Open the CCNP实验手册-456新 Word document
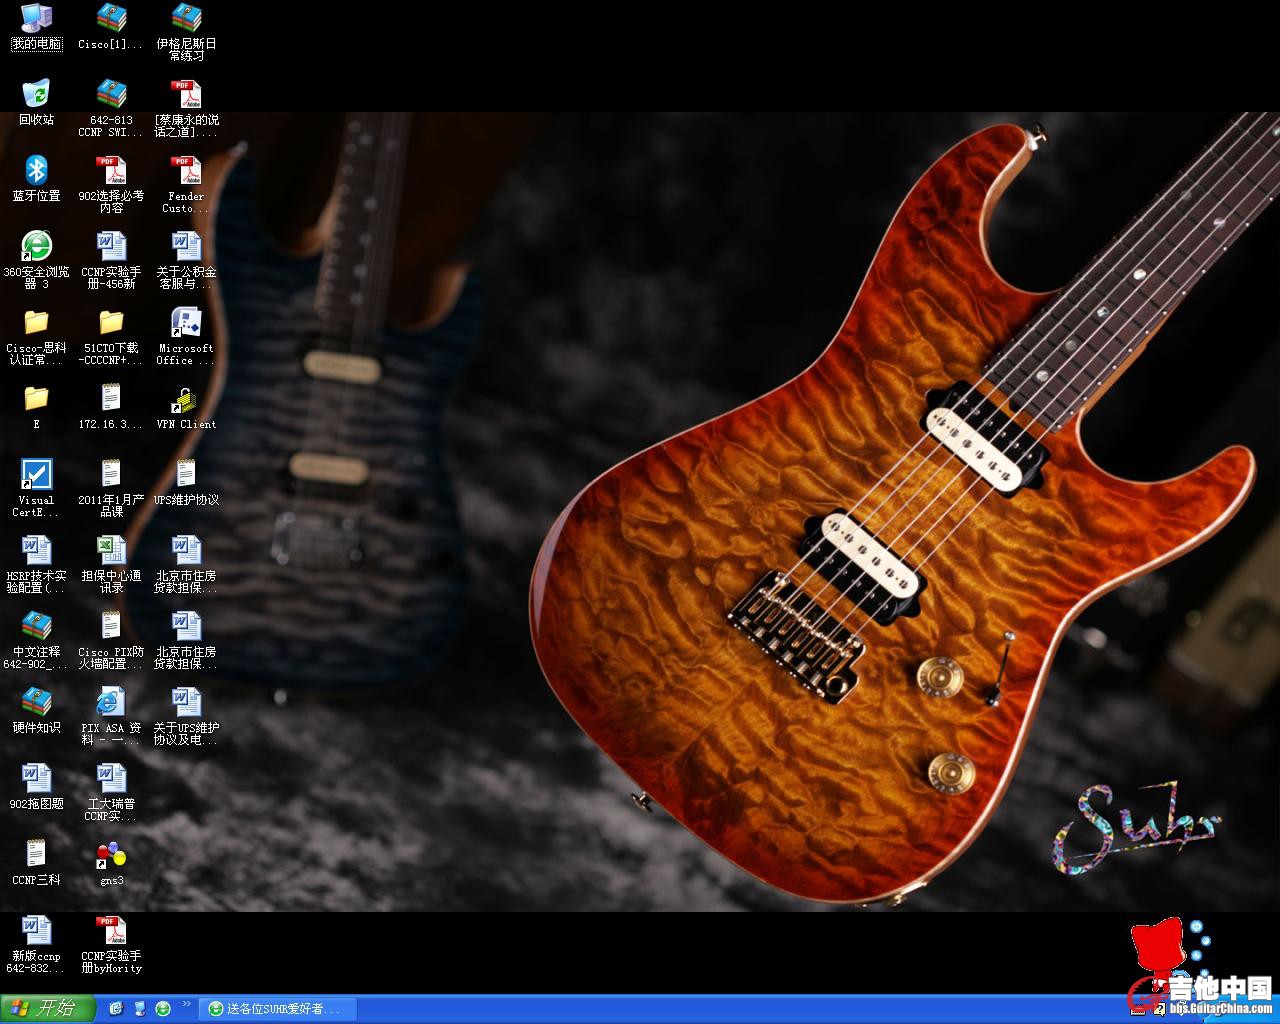Viewport: 1280px width, 1024px height. point(111,260)
